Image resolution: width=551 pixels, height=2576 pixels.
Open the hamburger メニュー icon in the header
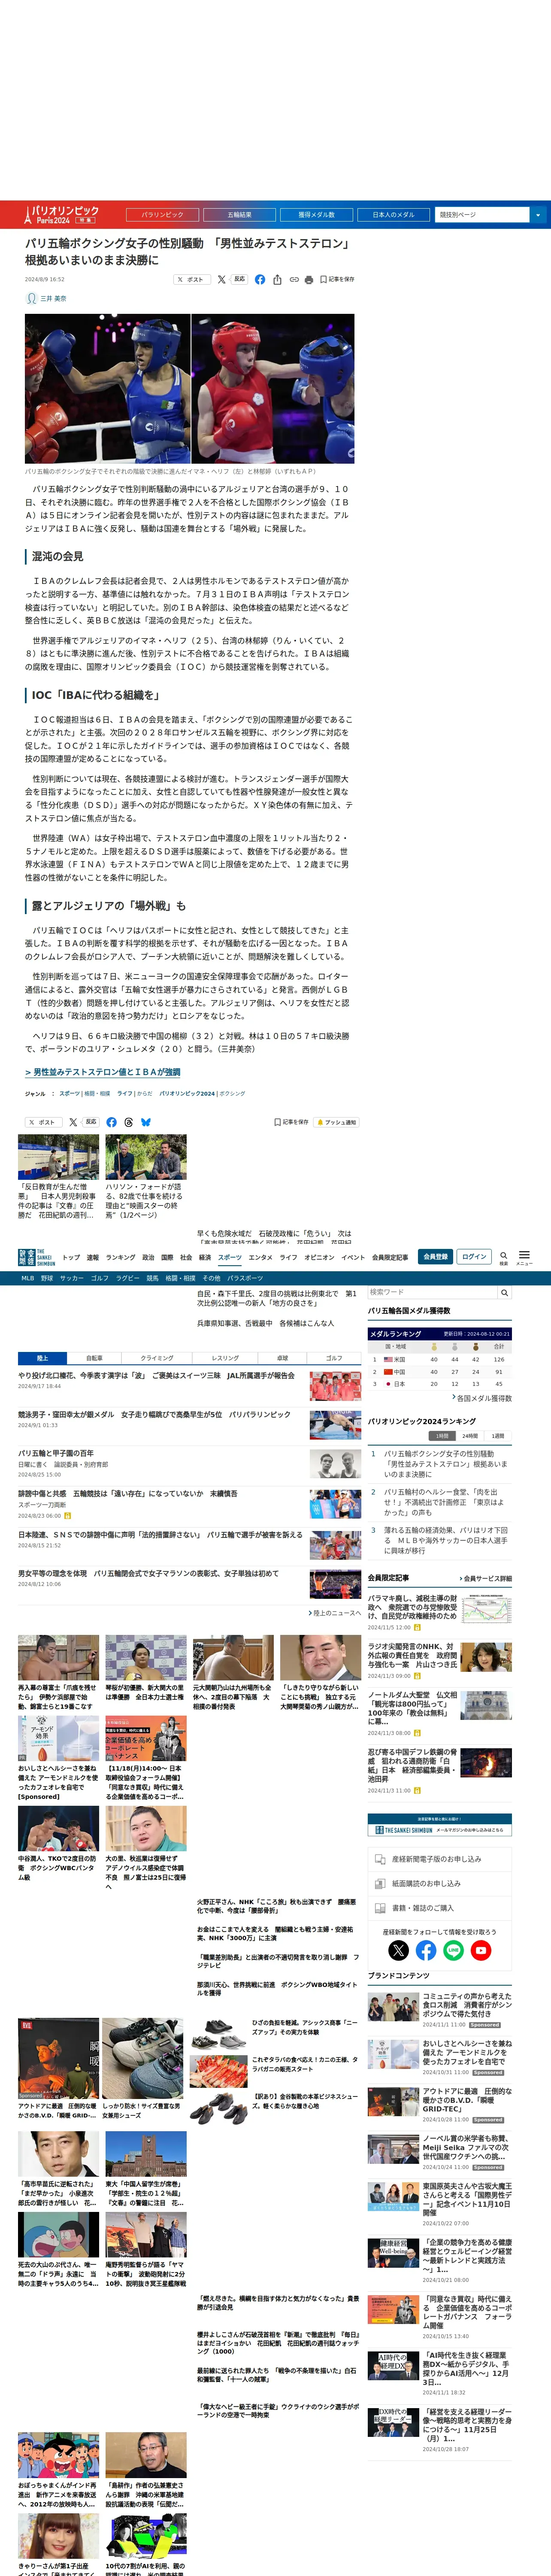coord(524,1257)
